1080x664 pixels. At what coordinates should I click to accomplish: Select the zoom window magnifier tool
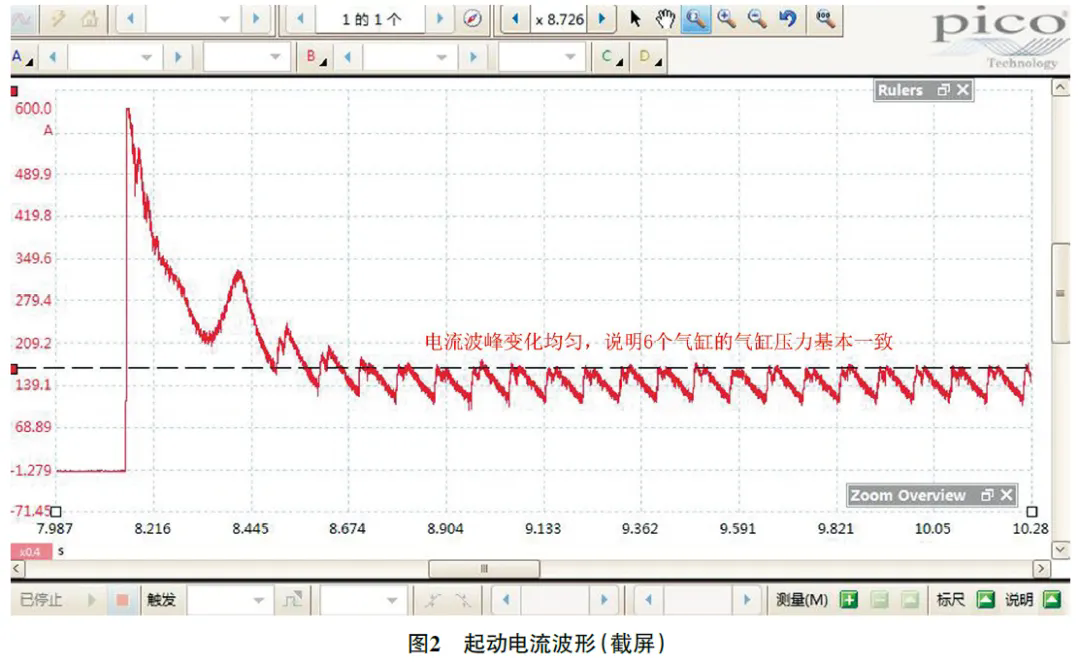(x=696, y=19)
